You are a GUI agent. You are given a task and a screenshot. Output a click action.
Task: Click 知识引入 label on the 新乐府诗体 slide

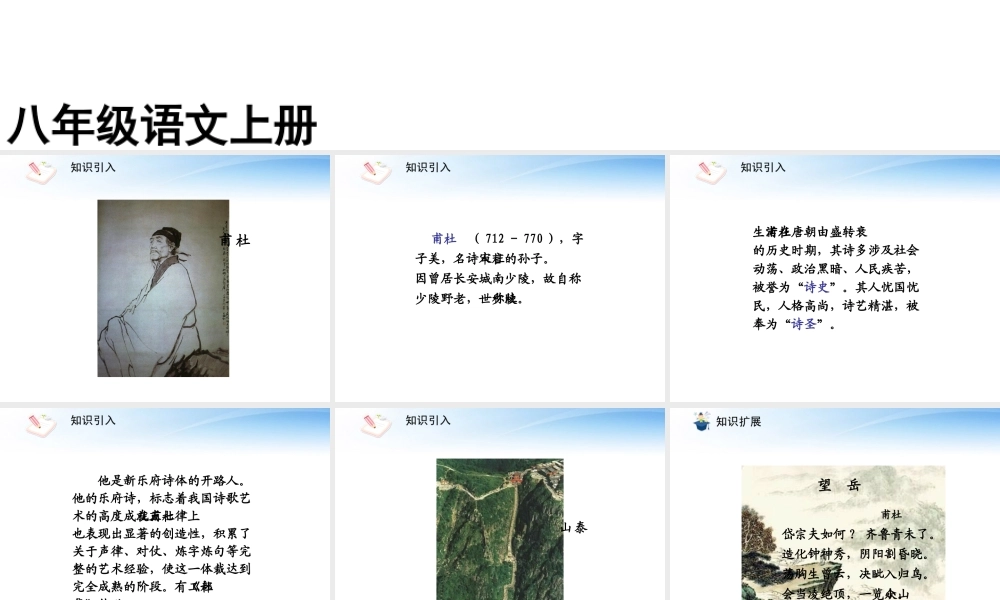point(93,421)
